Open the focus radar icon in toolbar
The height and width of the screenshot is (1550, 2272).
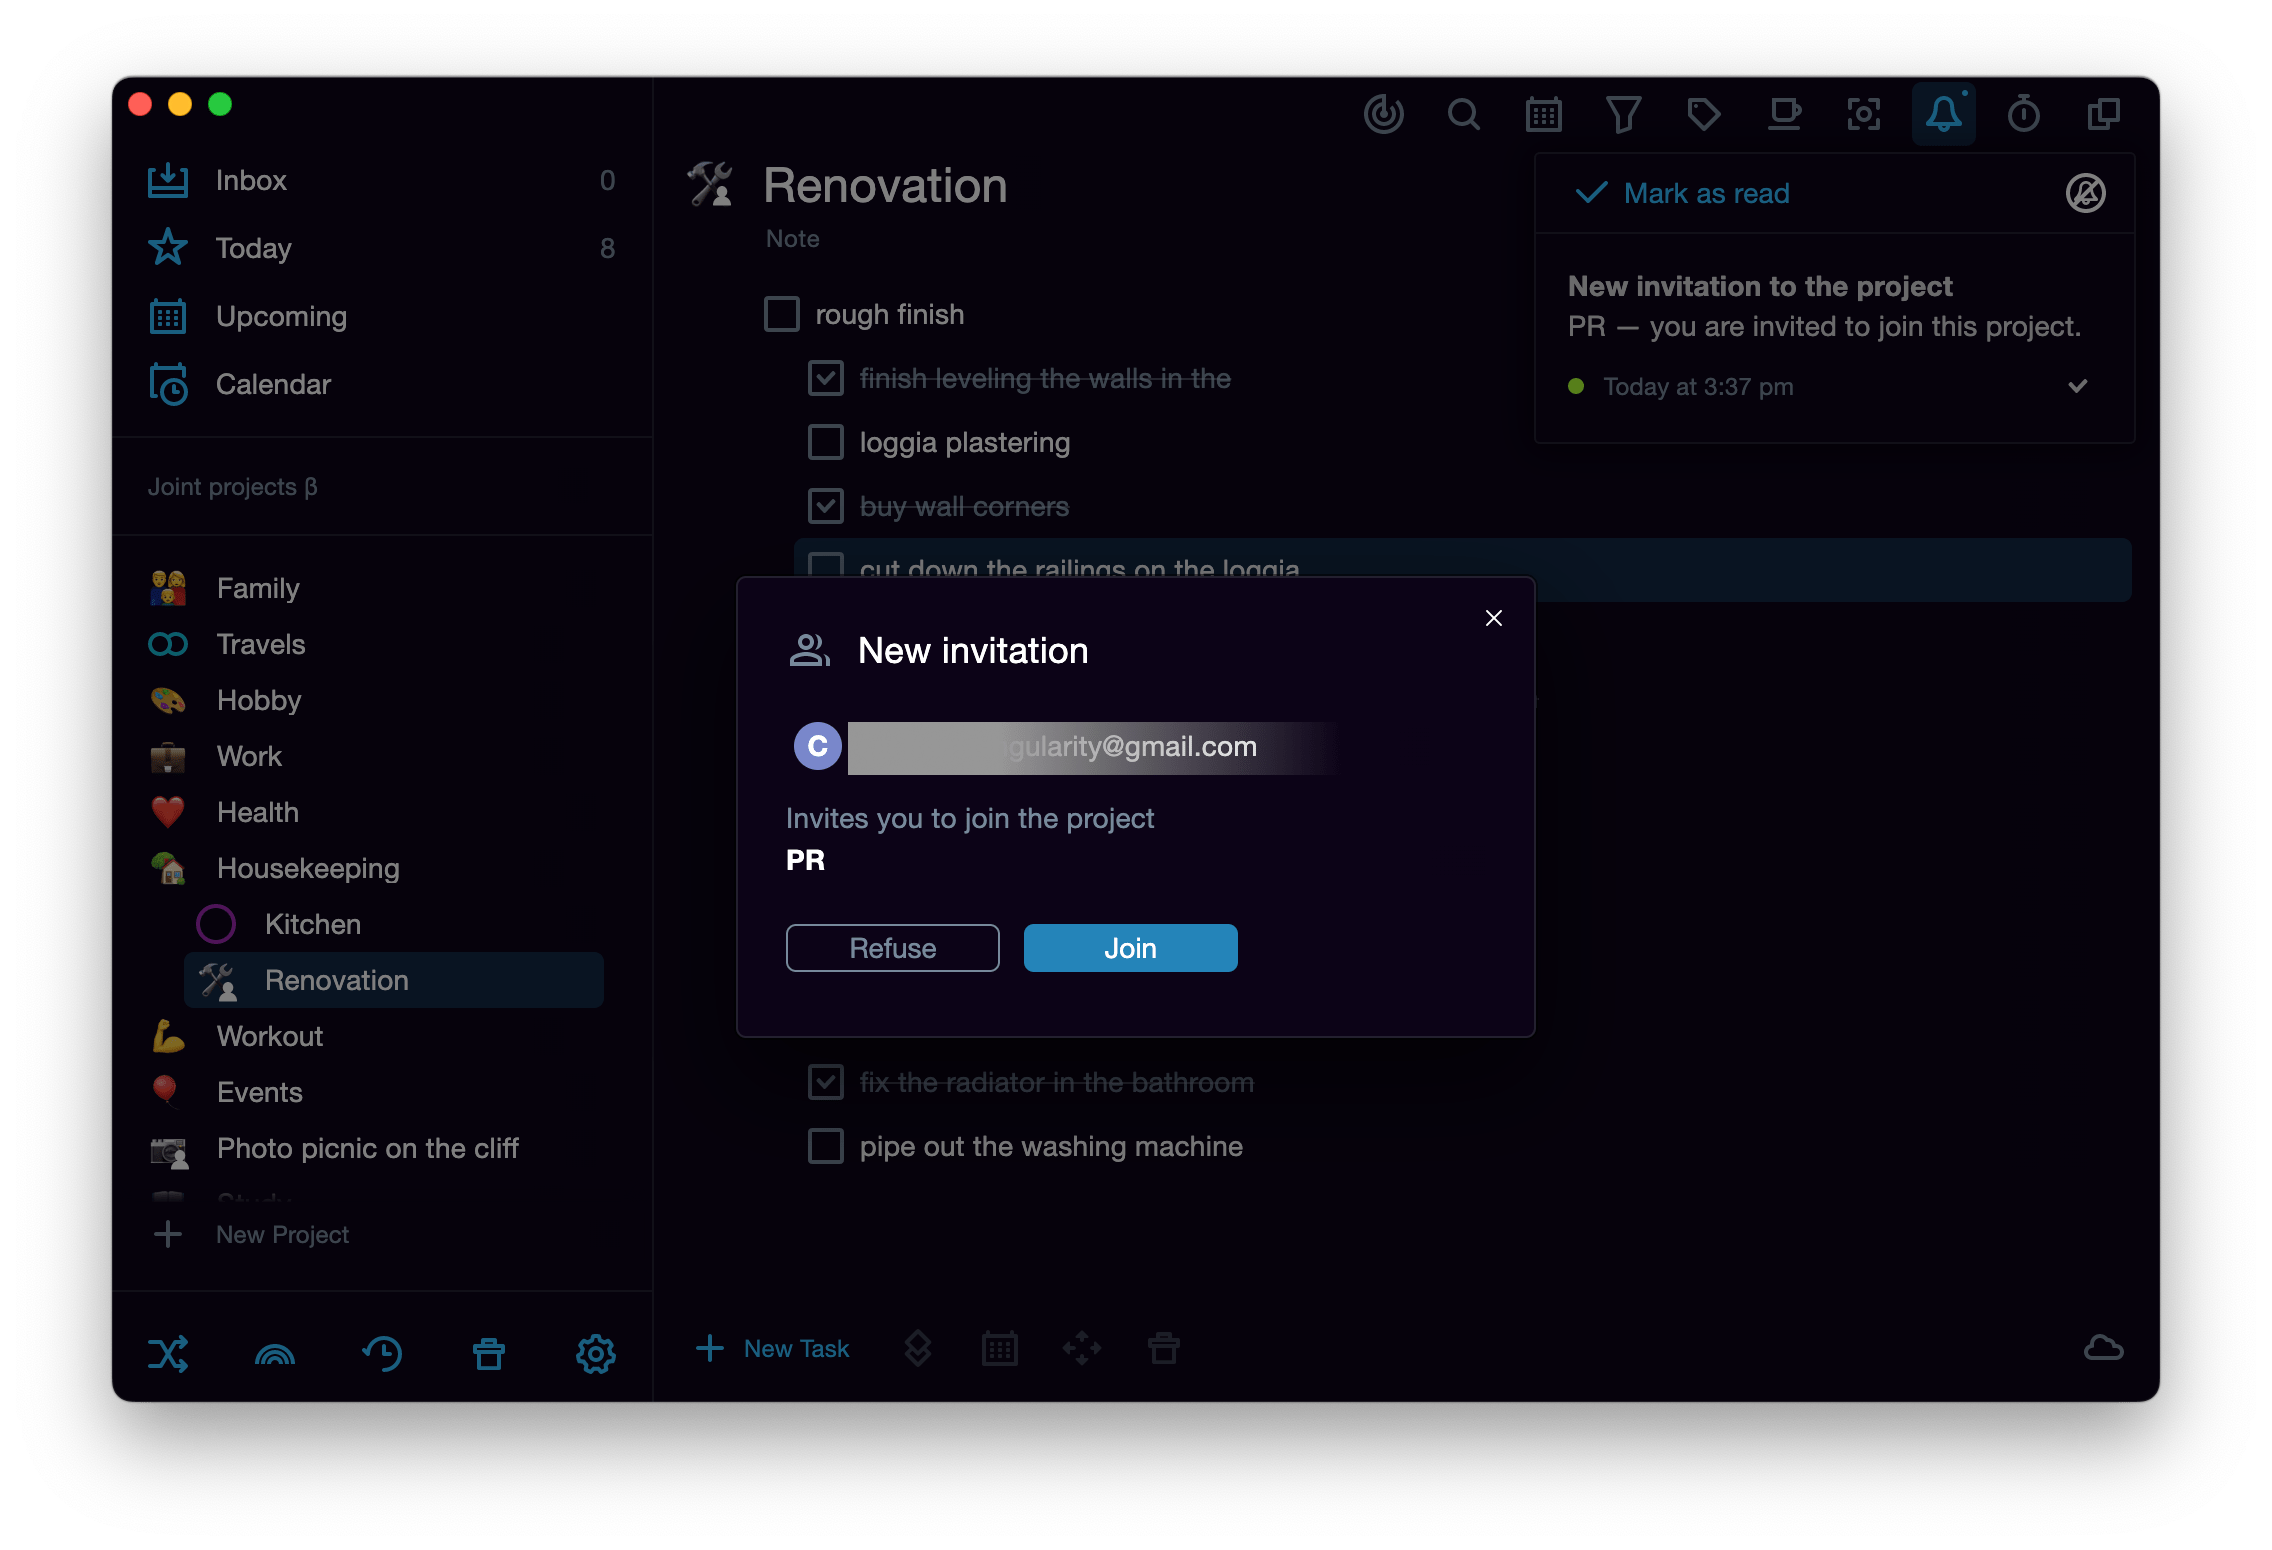coord(1383,114)
